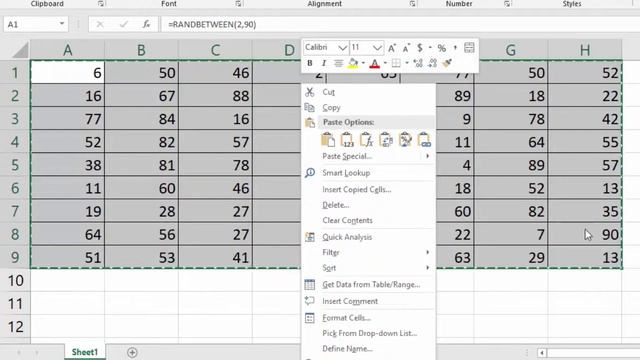
Task: Choose Insert Copied Cells...
Action: point(357,189)
